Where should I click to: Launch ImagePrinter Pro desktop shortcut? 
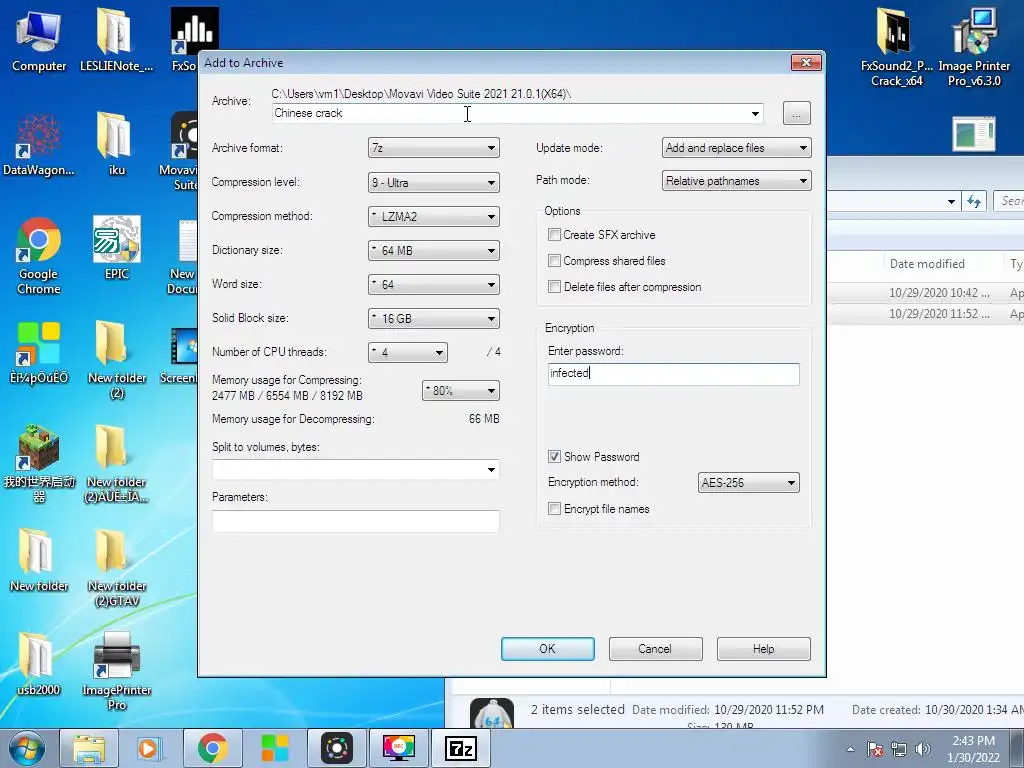[x=116, y=671]
